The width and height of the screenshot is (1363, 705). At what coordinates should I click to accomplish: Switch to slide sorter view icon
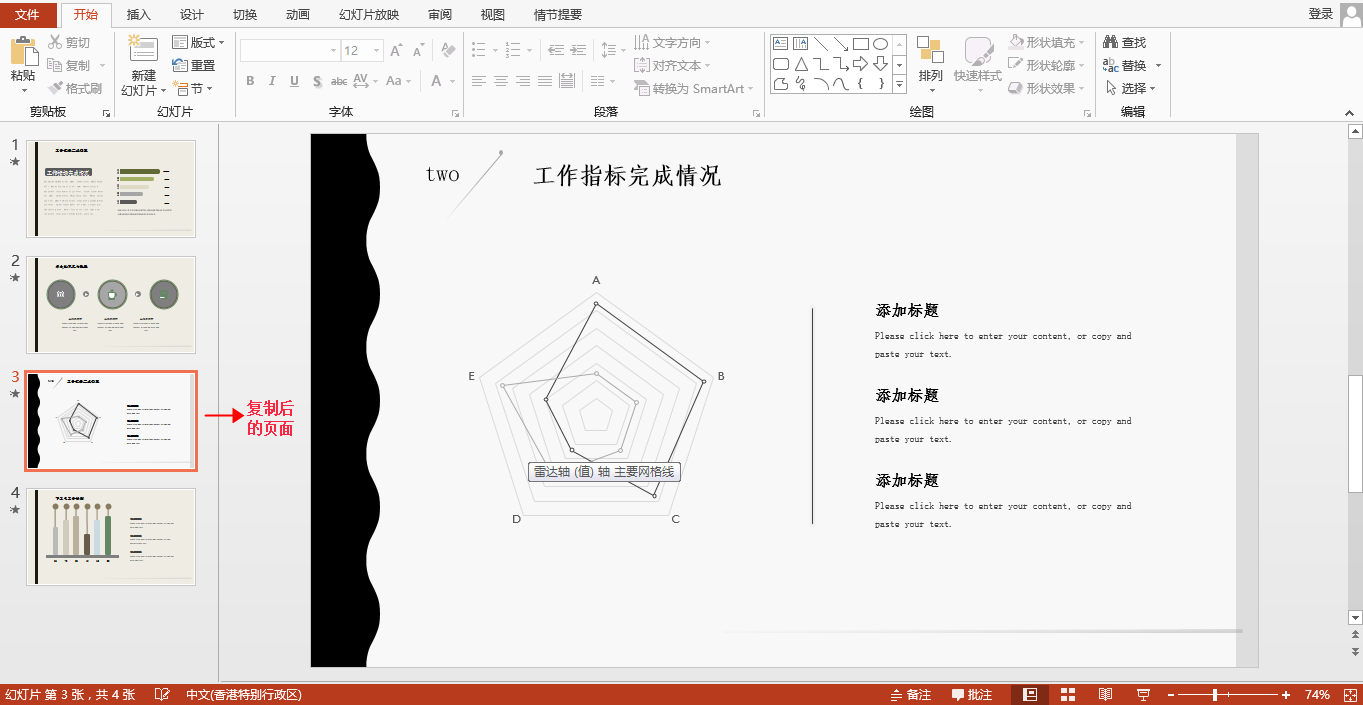[1067, 695]
